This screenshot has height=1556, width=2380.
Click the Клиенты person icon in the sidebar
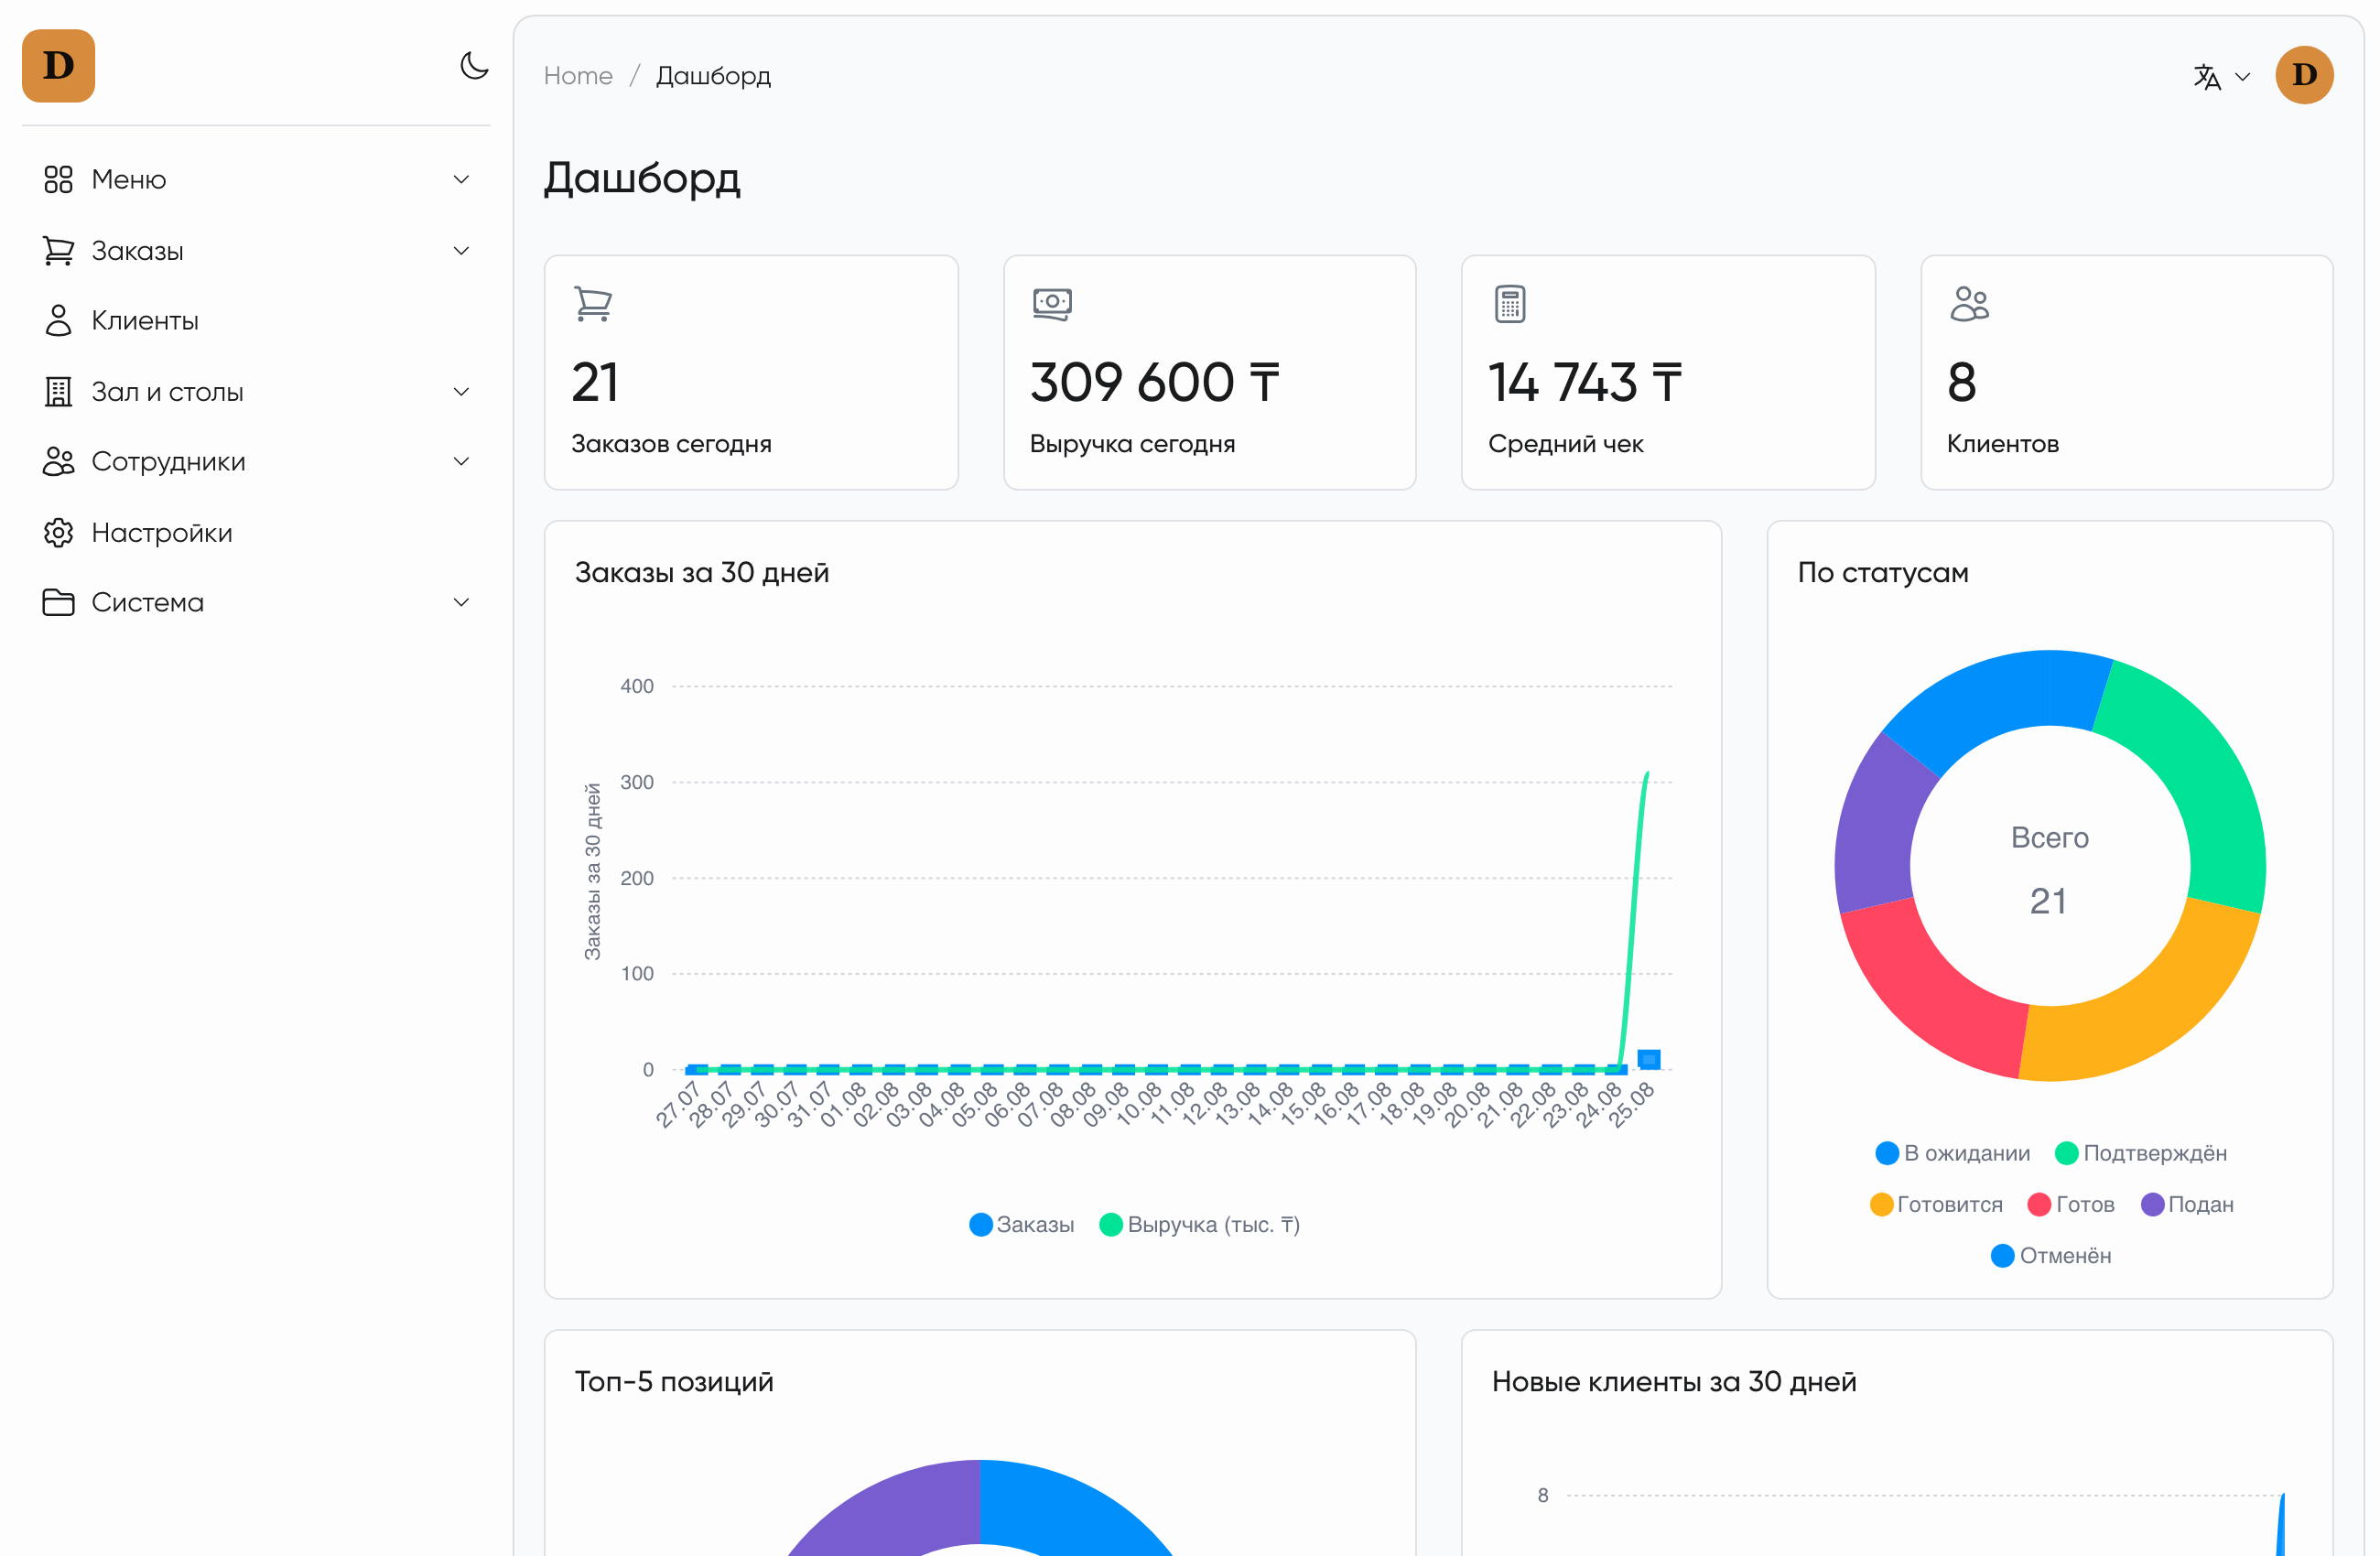coord(59,321)
